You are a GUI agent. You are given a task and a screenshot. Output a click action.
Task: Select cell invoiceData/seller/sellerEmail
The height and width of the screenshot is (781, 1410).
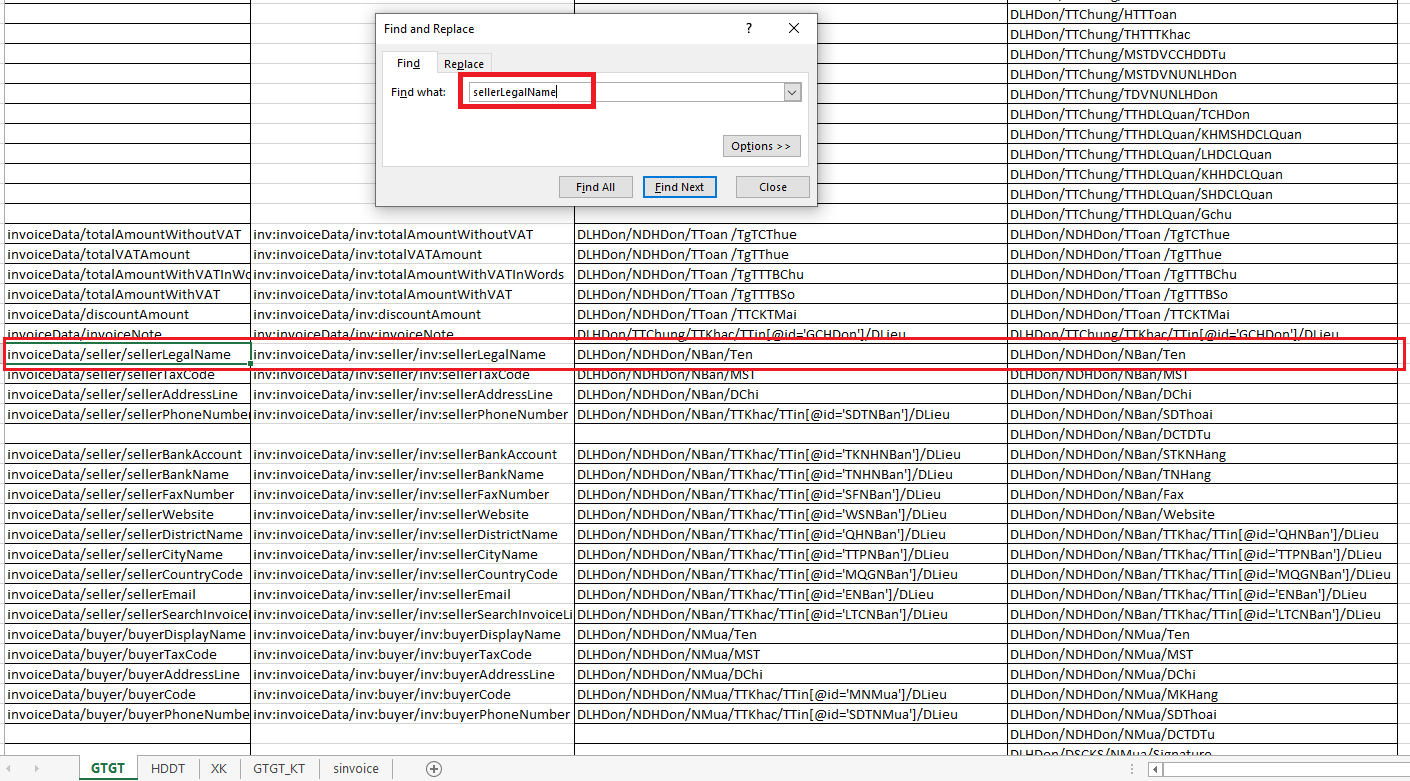127,594
